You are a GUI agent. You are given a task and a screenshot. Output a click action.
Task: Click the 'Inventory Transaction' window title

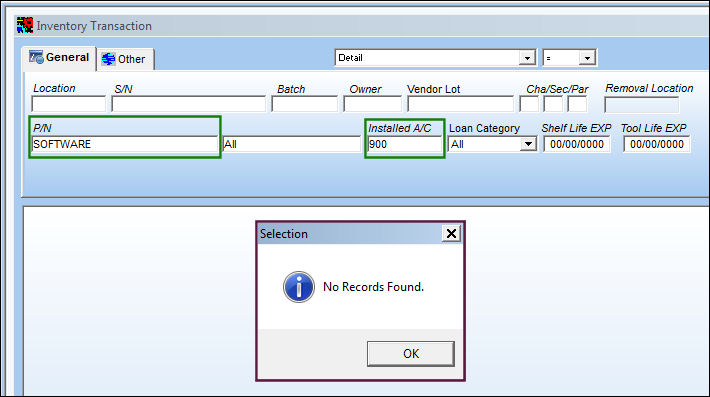[94, 26]
